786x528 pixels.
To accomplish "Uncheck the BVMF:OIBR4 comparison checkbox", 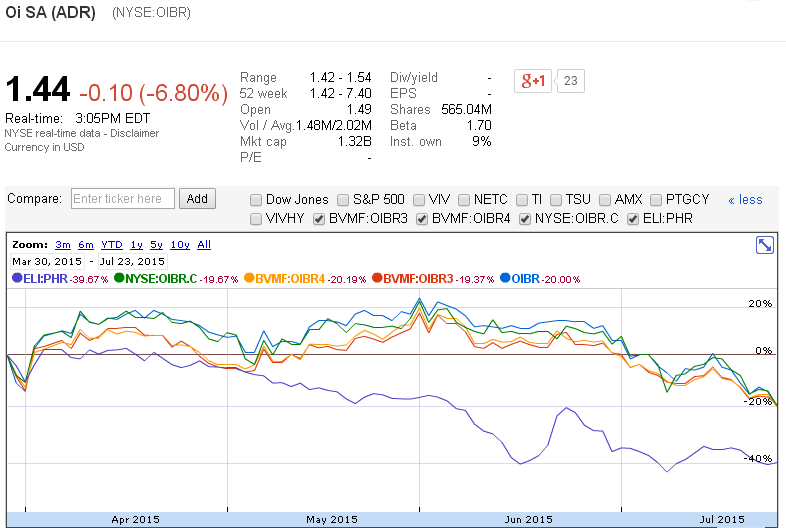I will (422, 219).
